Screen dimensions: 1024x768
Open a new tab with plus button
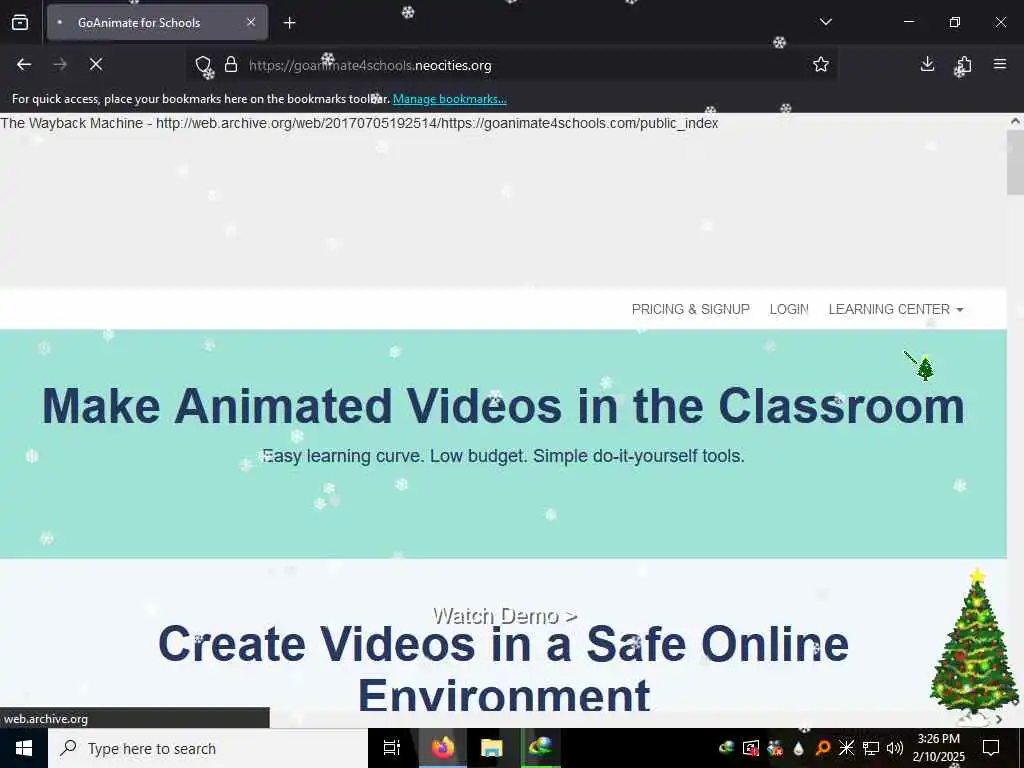[289, 23]
